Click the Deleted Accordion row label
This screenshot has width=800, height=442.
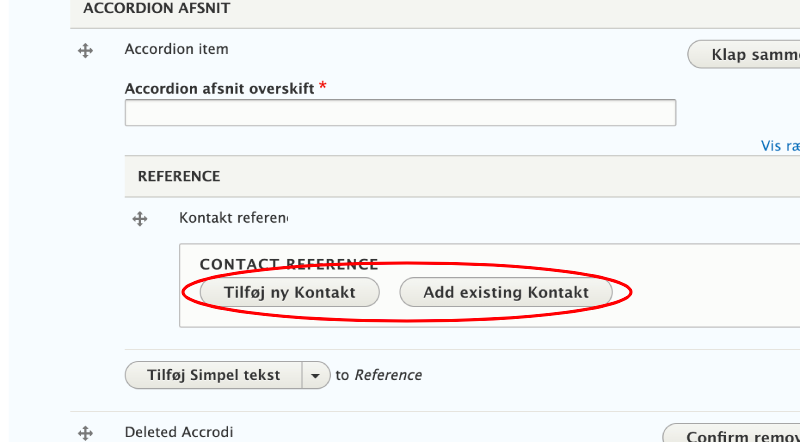tap(179, 432)
